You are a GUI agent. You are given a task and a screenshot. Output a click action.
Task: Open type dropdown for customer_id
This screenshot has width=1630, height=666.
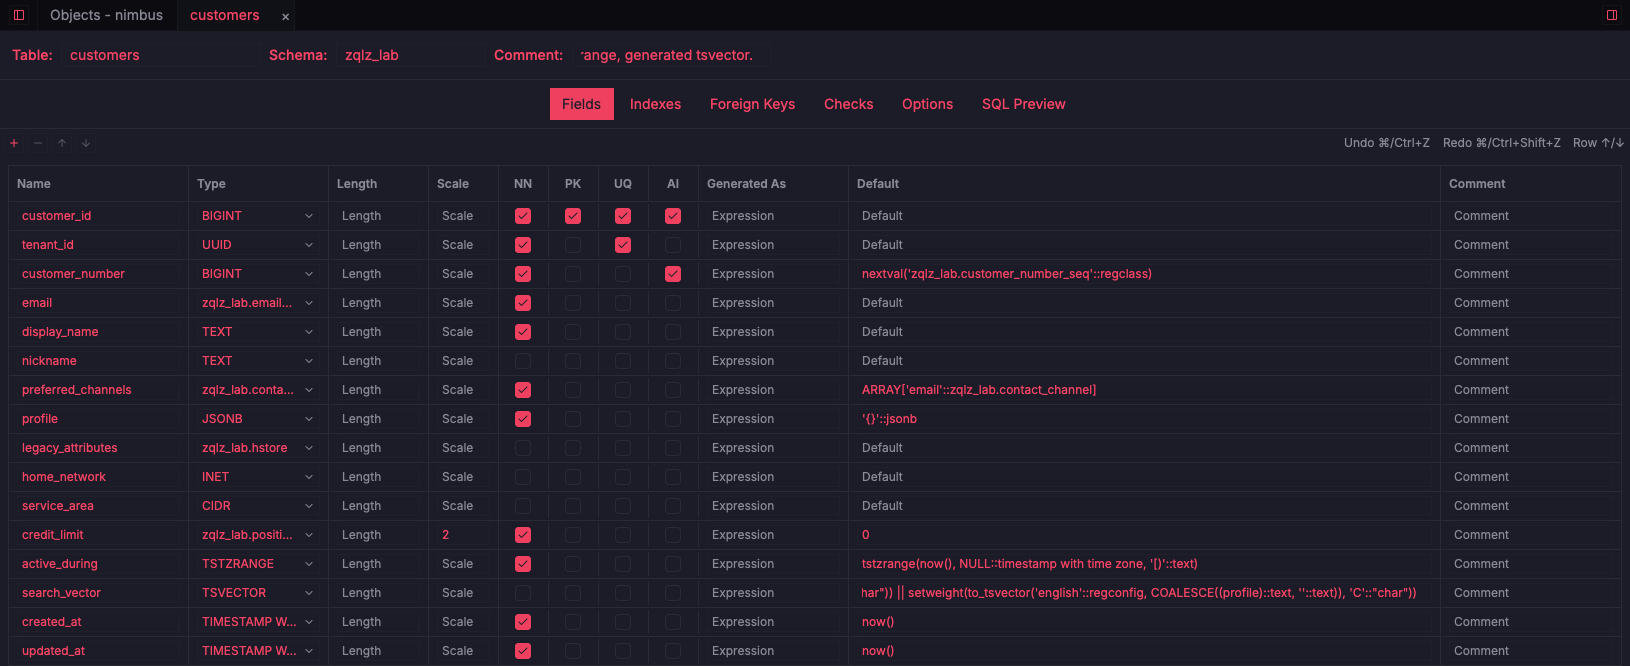click(258, 216)
